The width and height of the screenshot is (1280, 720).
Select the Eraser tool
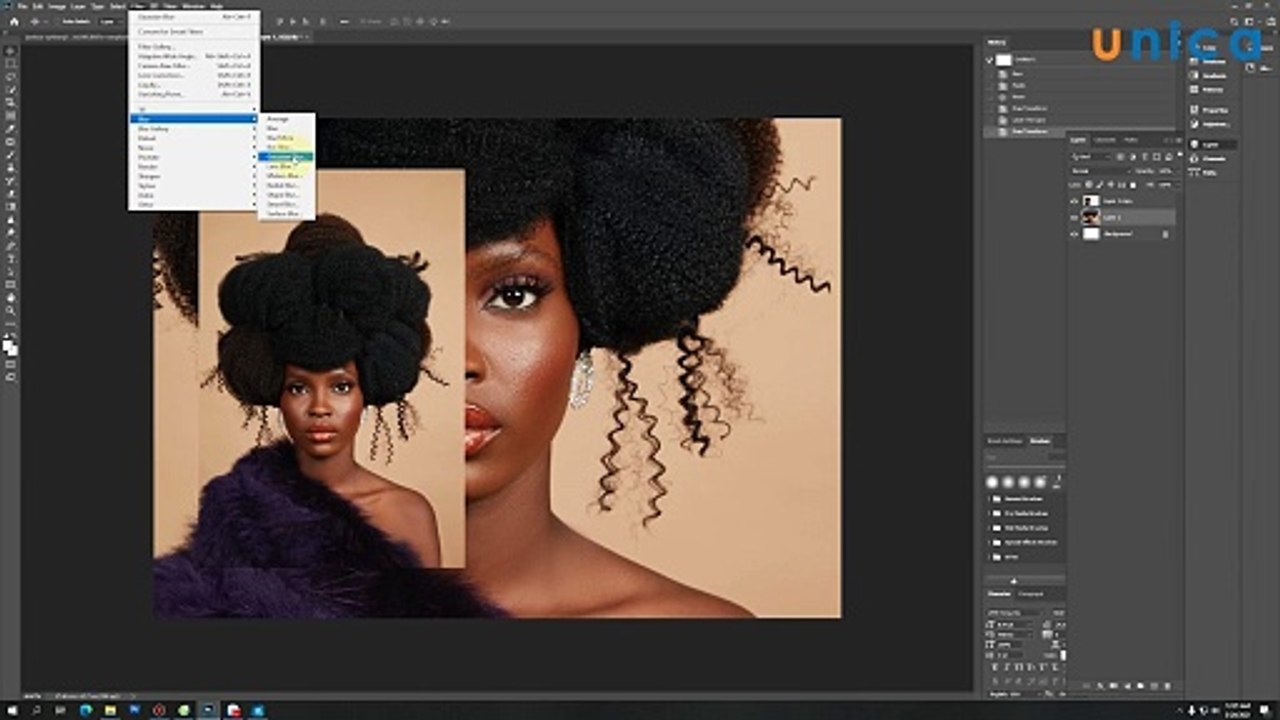click(x=11, y=193)
